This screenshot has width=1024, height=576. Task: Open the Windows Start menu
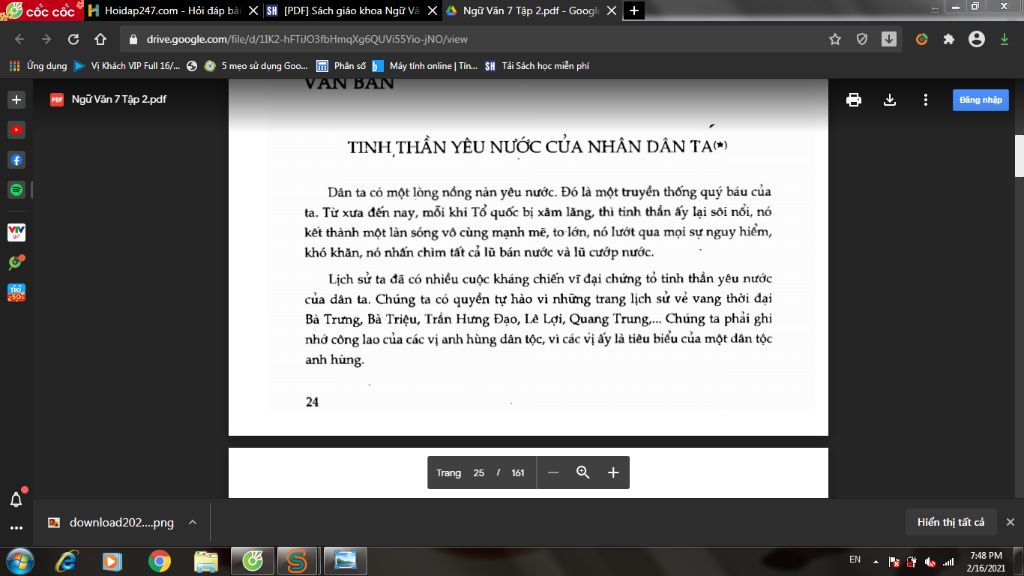tap(20, 561)
